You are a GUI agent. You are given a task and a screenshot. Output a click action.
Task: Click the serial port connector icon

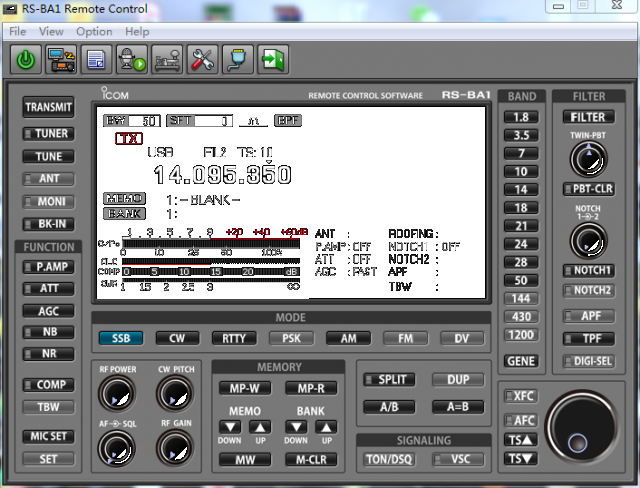238,60
